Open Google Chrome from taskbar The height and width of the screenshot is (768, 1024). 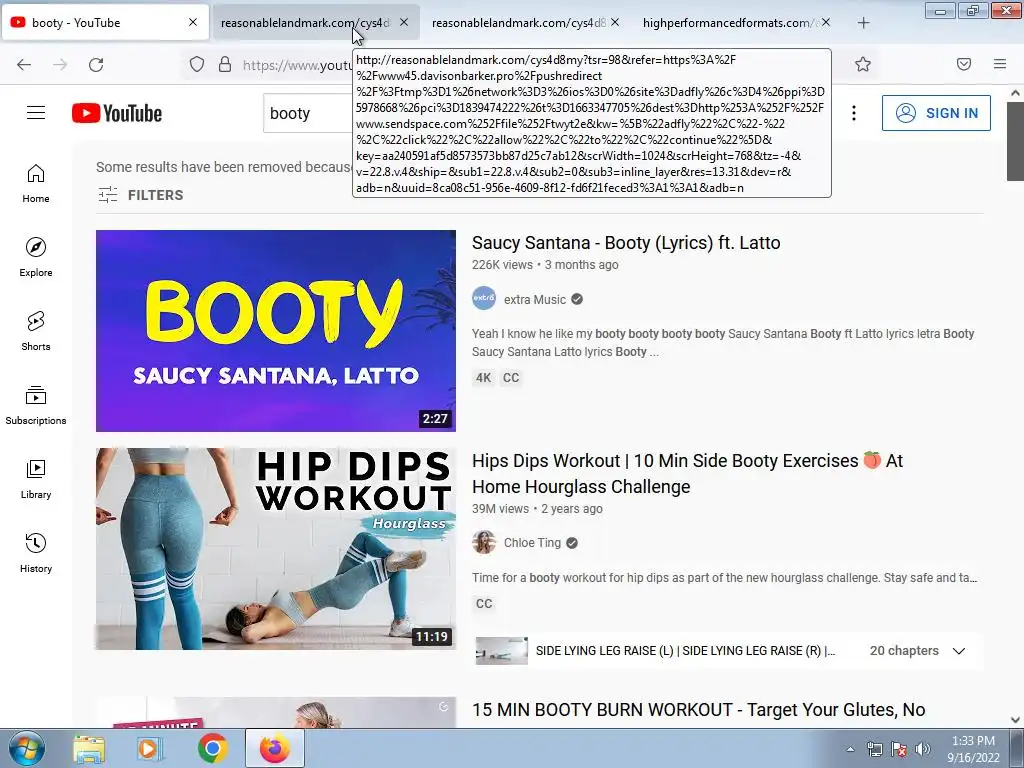212,748
